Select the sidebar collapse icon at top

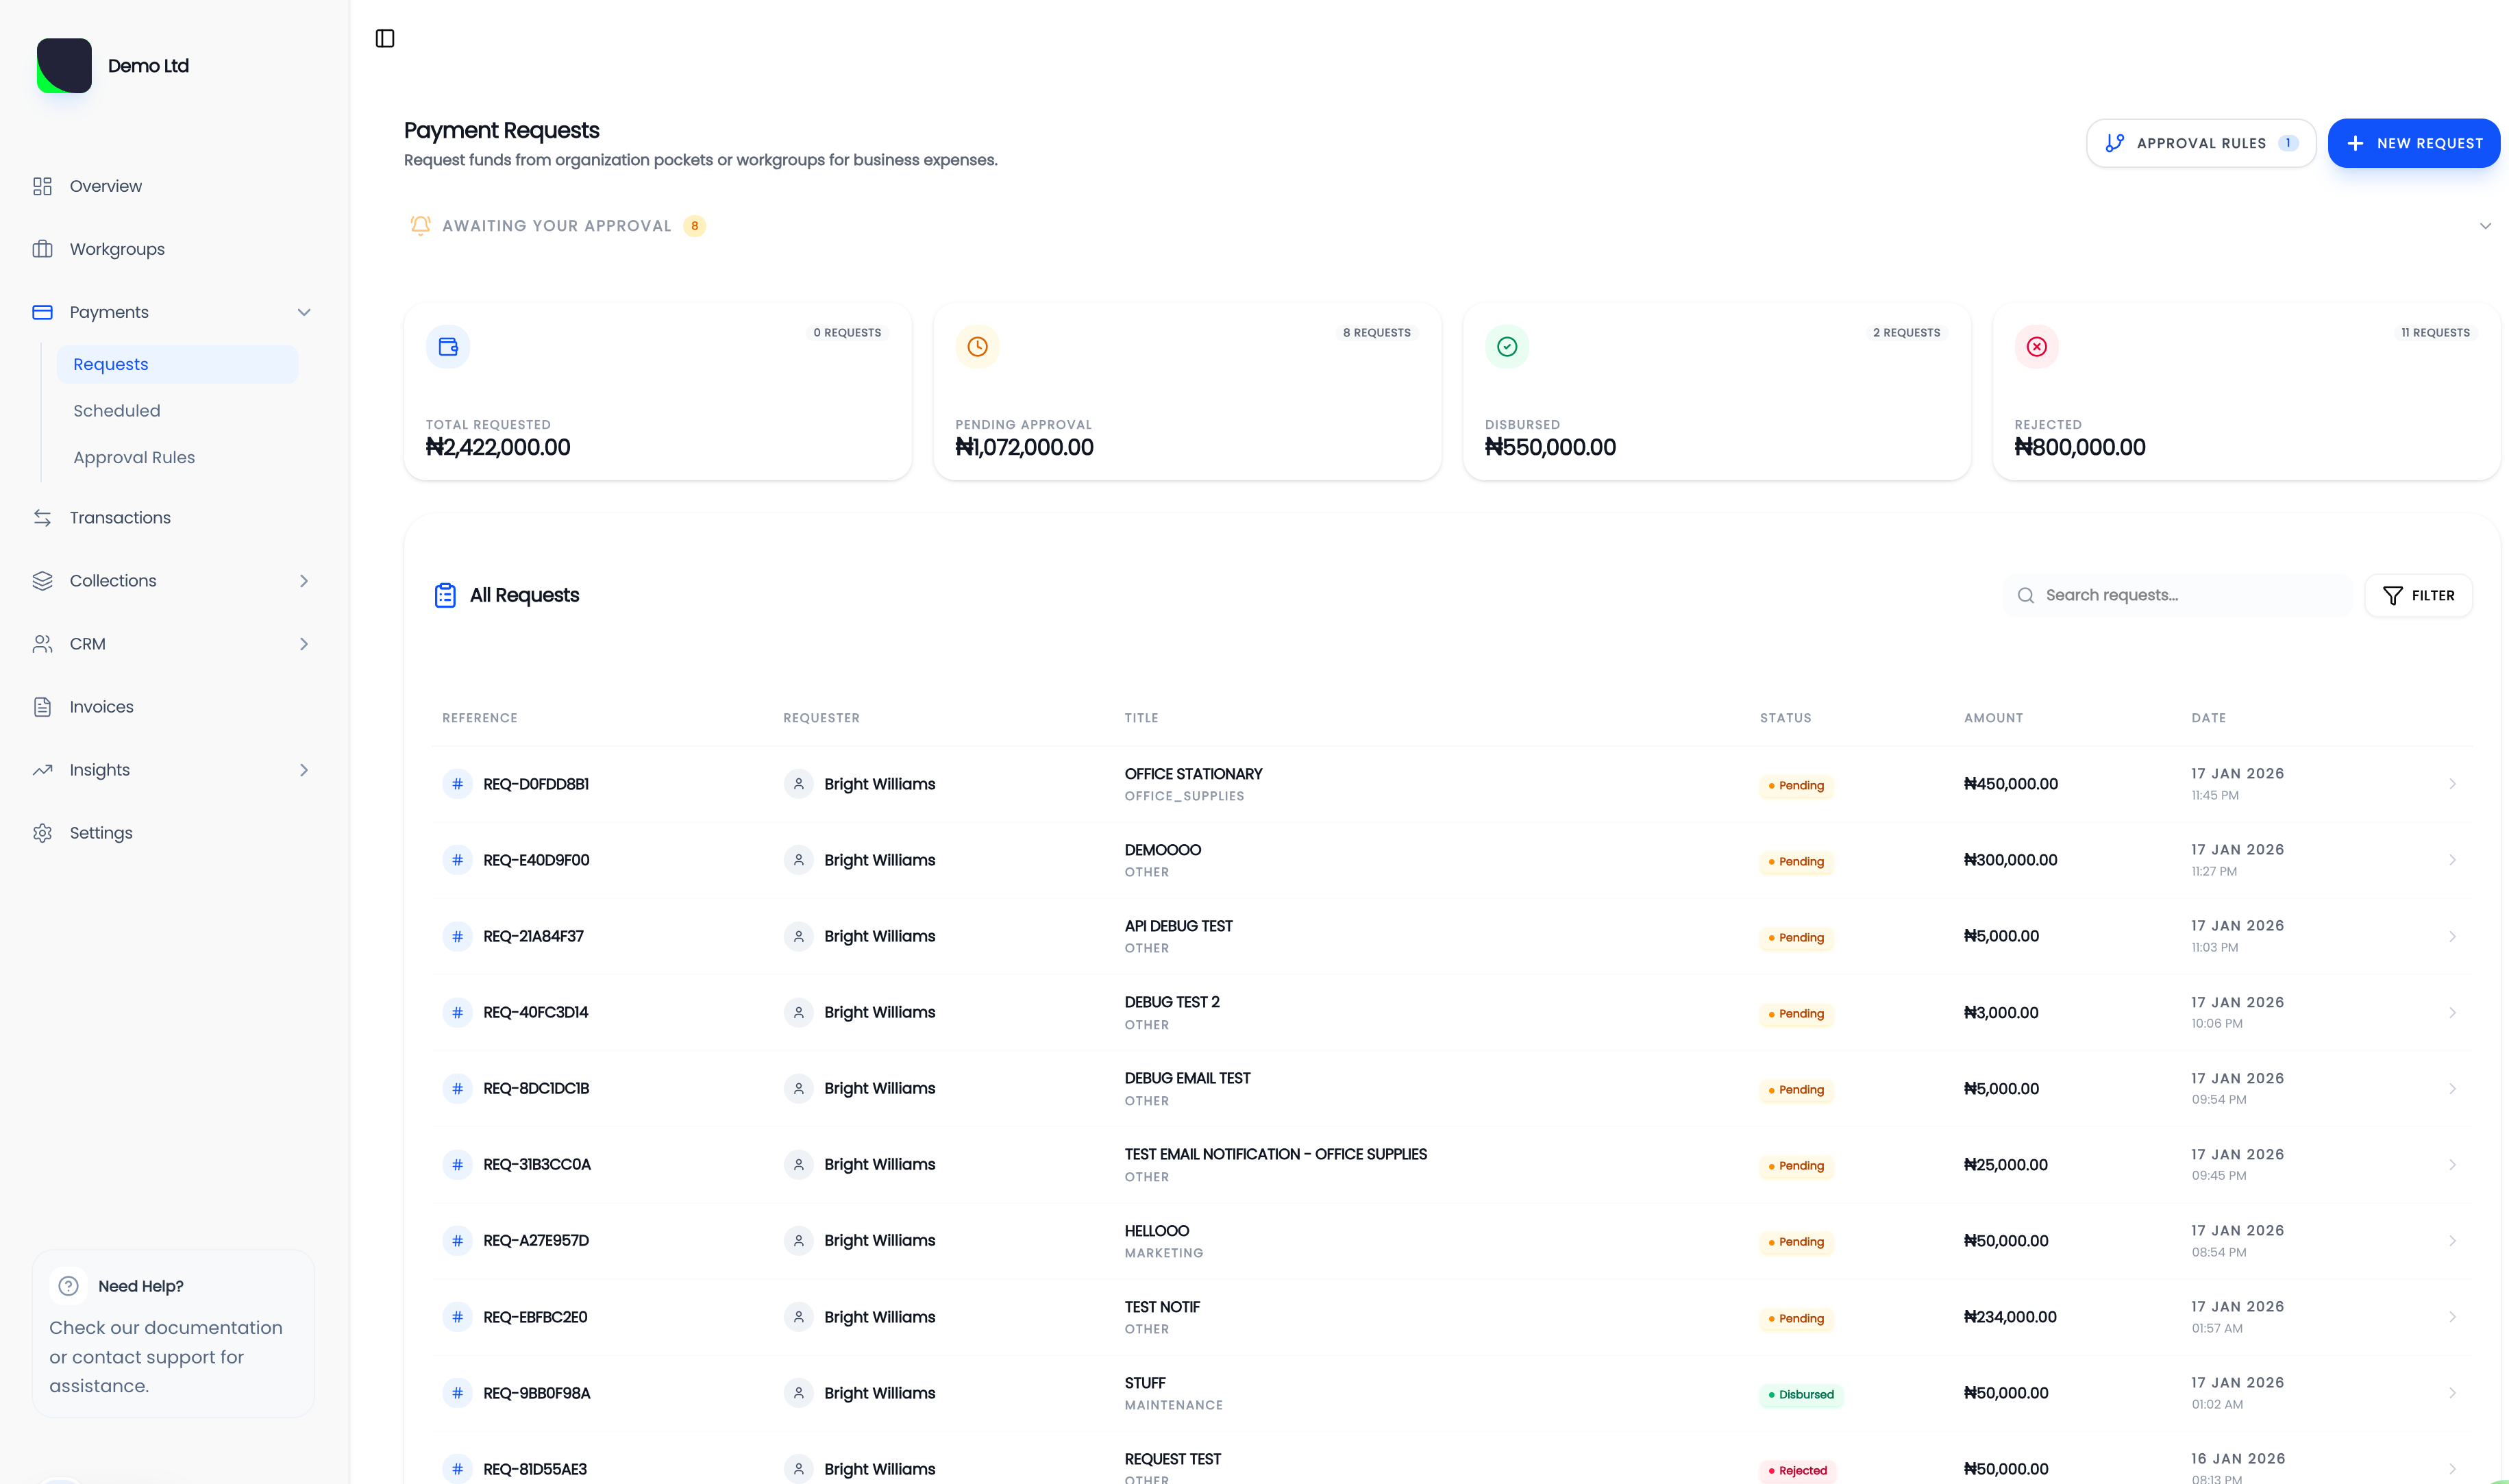(x=385, y=38)
